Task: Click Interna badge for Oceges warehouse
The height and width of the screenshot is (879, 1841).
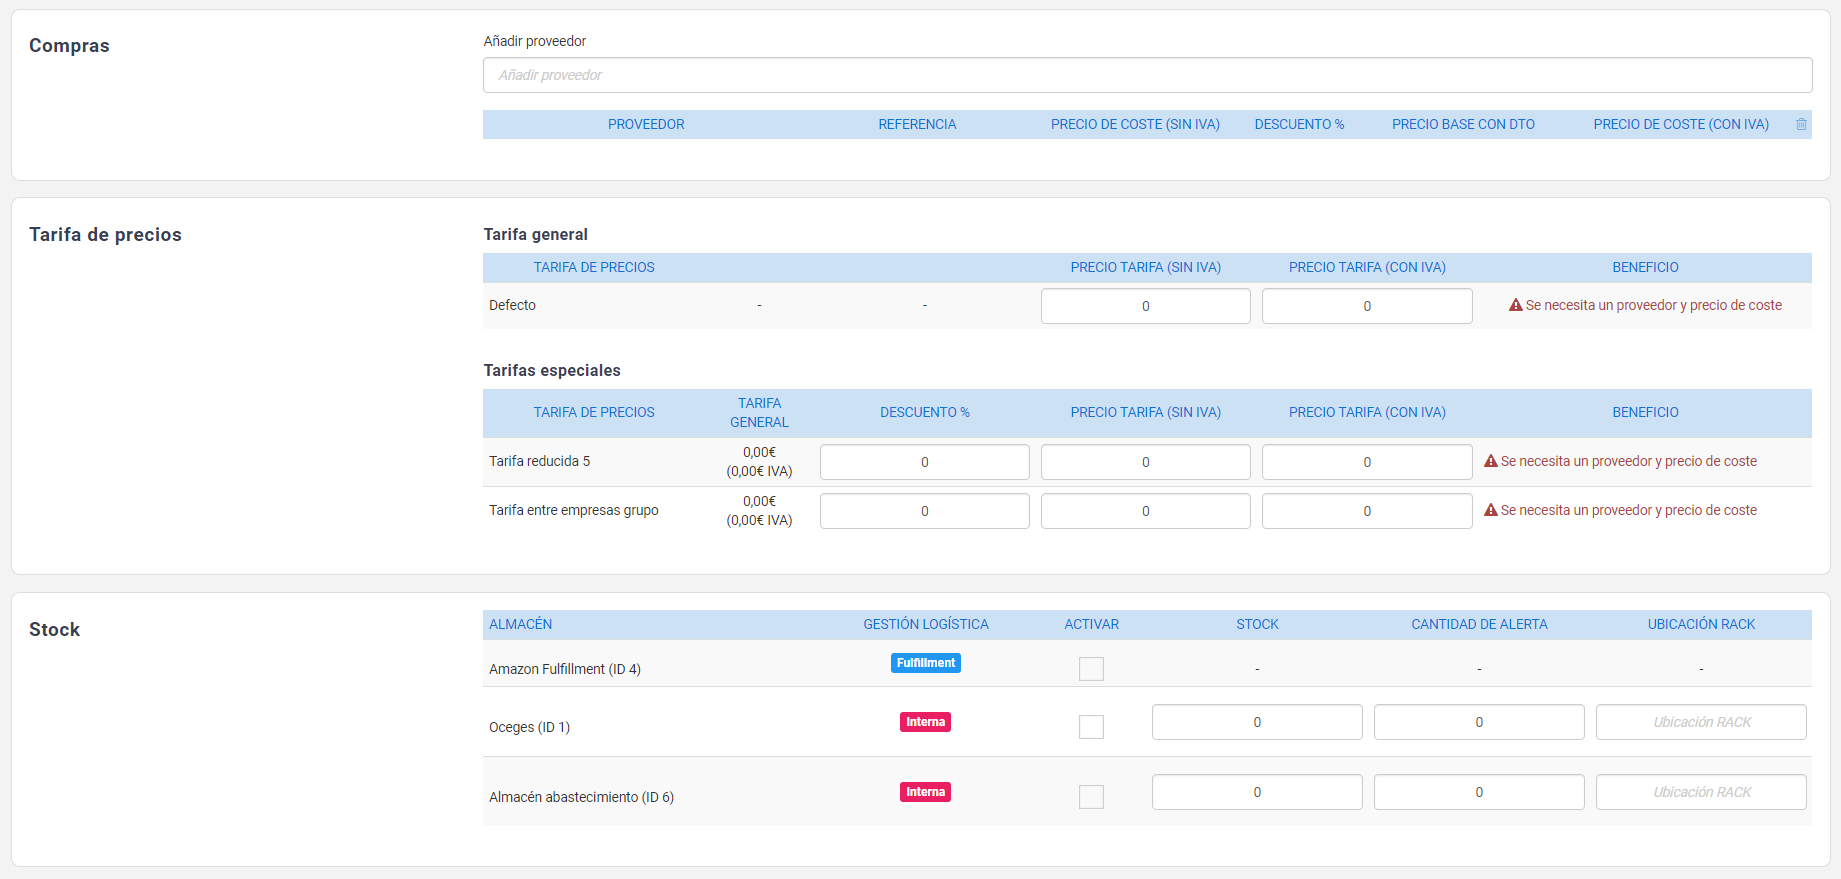Action: 925,722
